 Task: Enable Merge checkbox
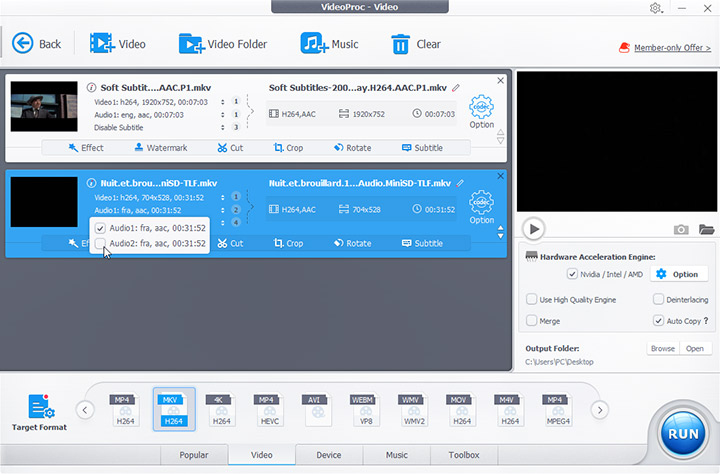[x=531, y=321]
